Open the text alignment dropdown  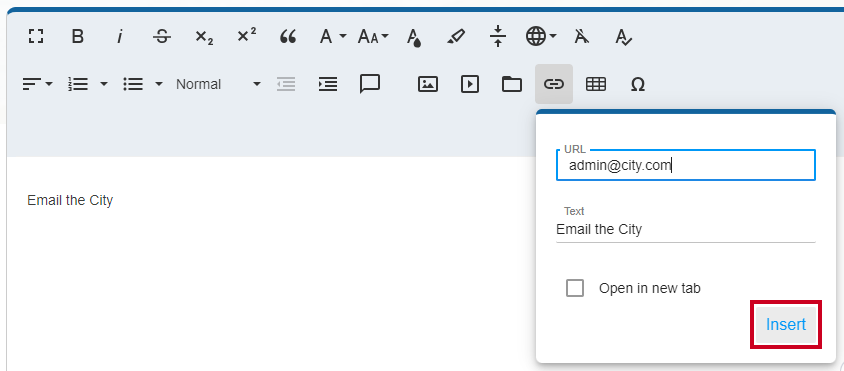pos(37,84)
